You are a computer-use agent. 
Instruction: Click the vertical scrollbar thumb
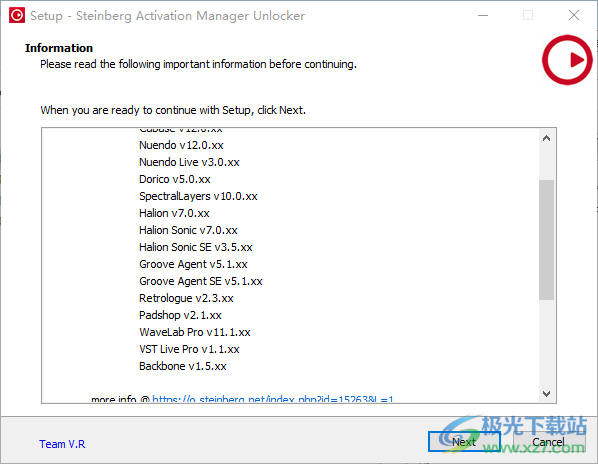tap(546, 240)
